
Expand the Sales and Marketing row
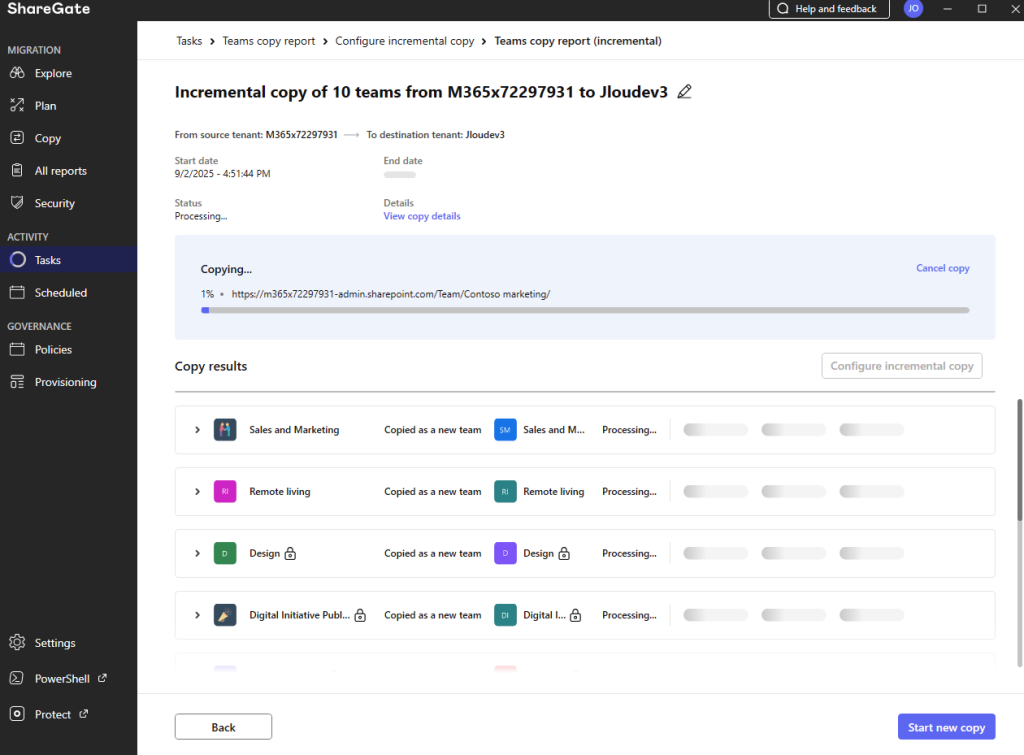pos(197,430)
